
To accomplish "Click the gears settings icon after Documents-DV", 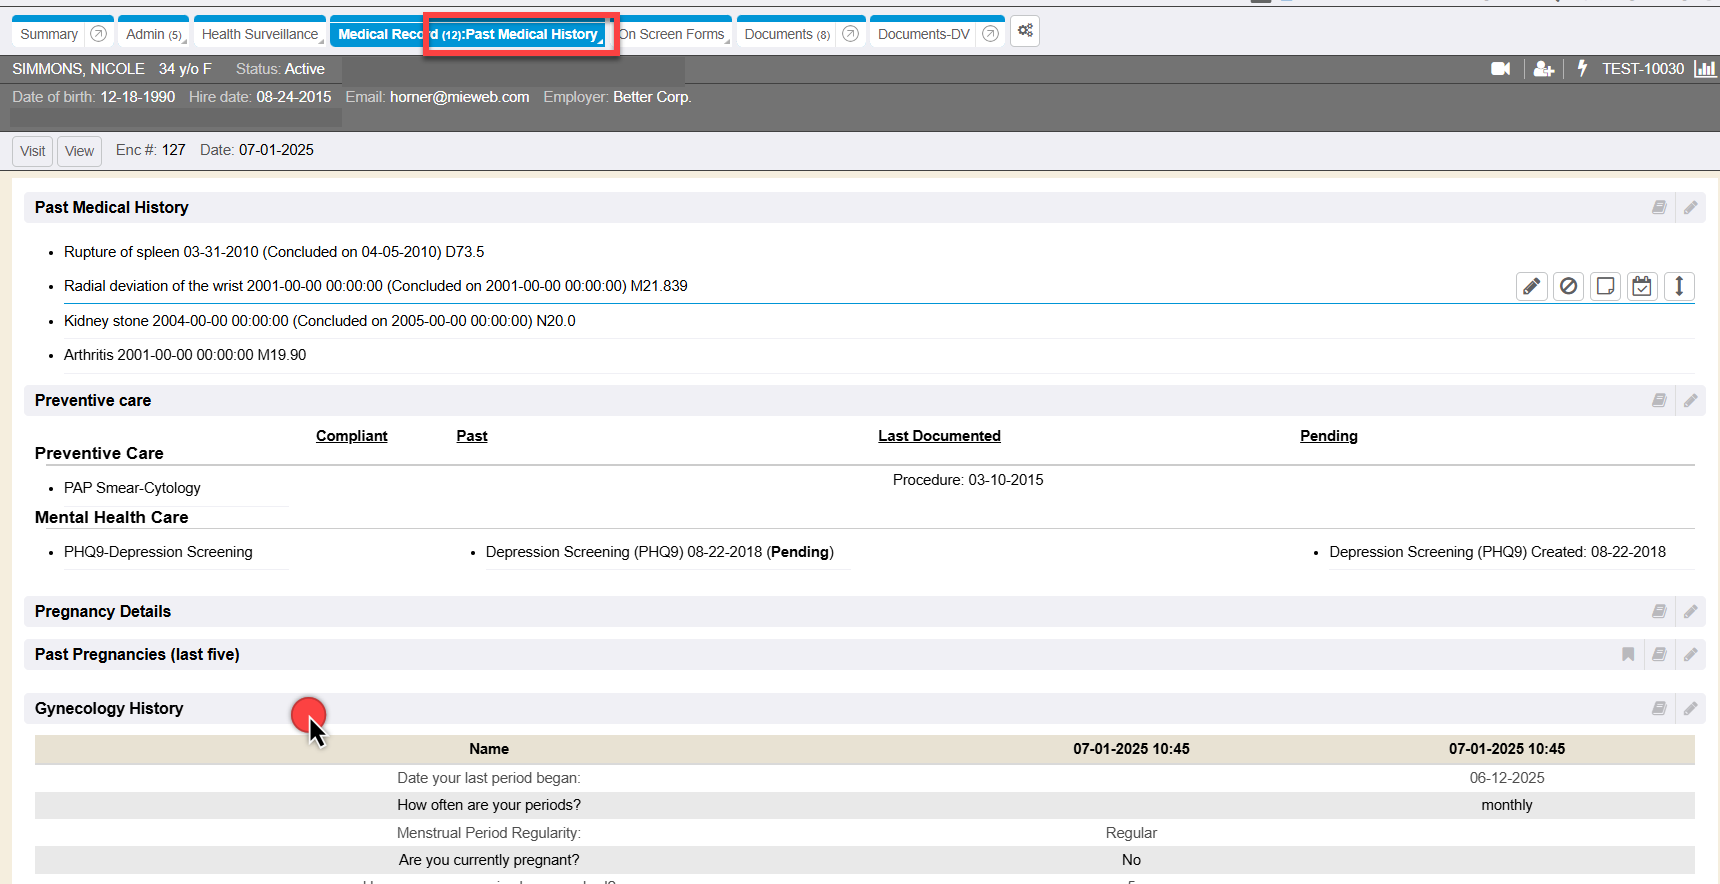I will 1025,31.
